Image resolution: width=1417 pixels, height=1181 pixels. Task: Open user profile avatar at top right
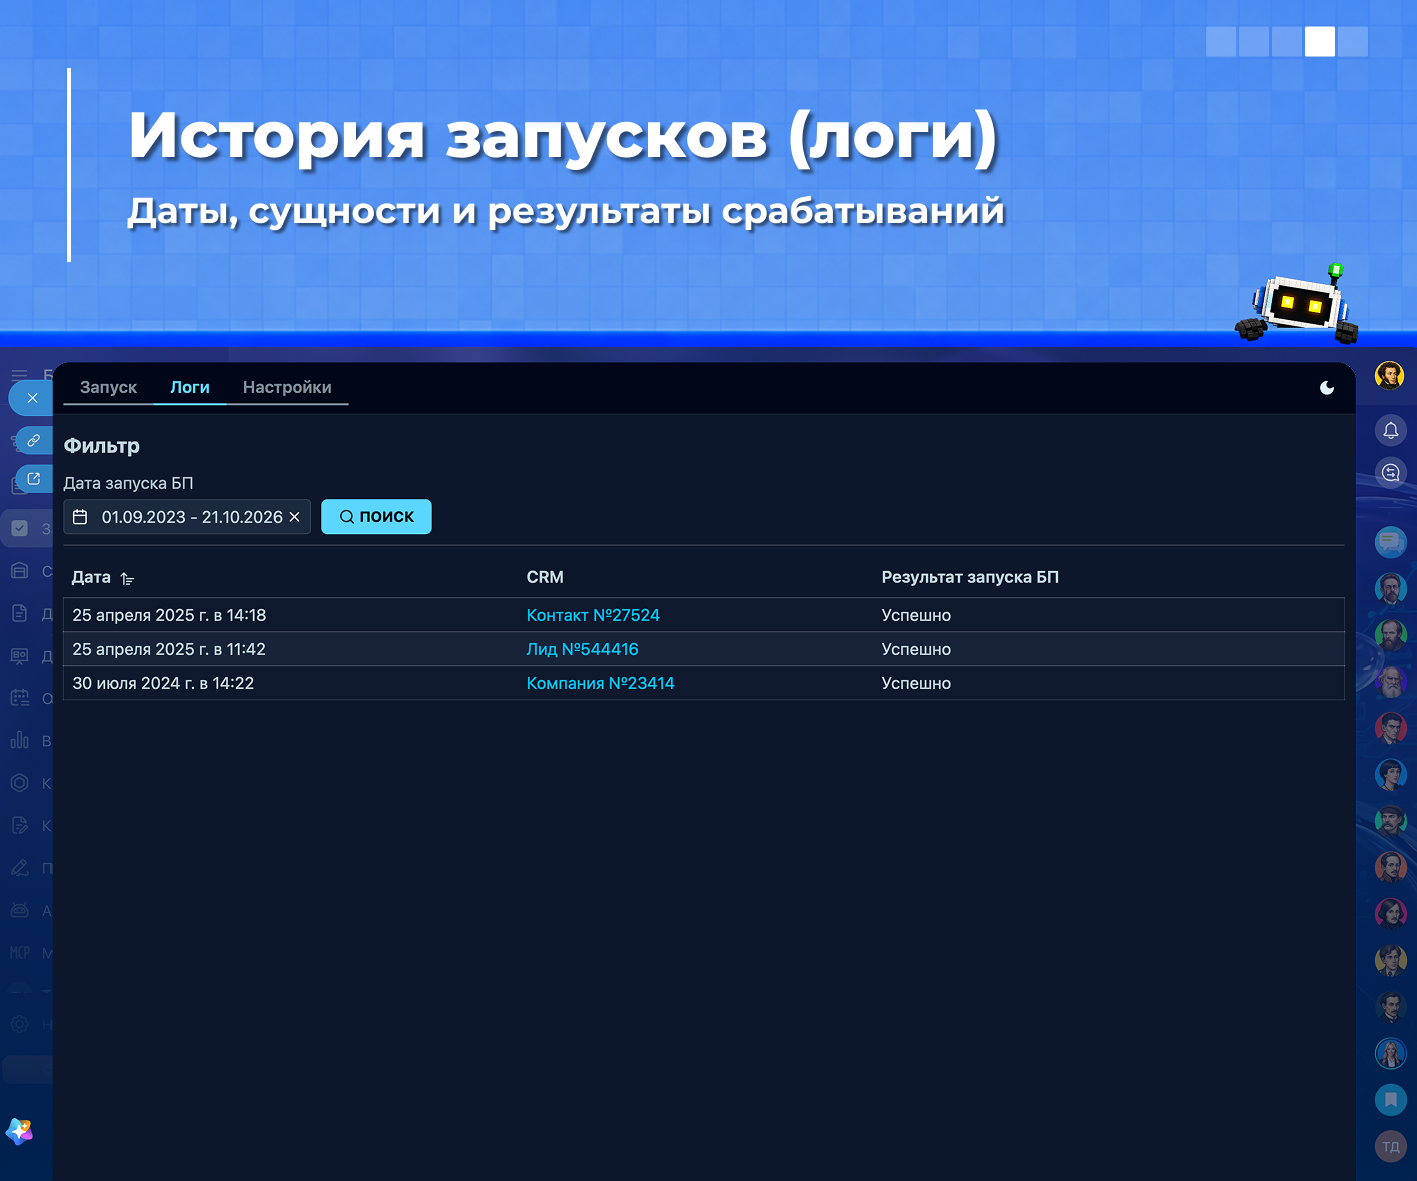(1389, 376)
